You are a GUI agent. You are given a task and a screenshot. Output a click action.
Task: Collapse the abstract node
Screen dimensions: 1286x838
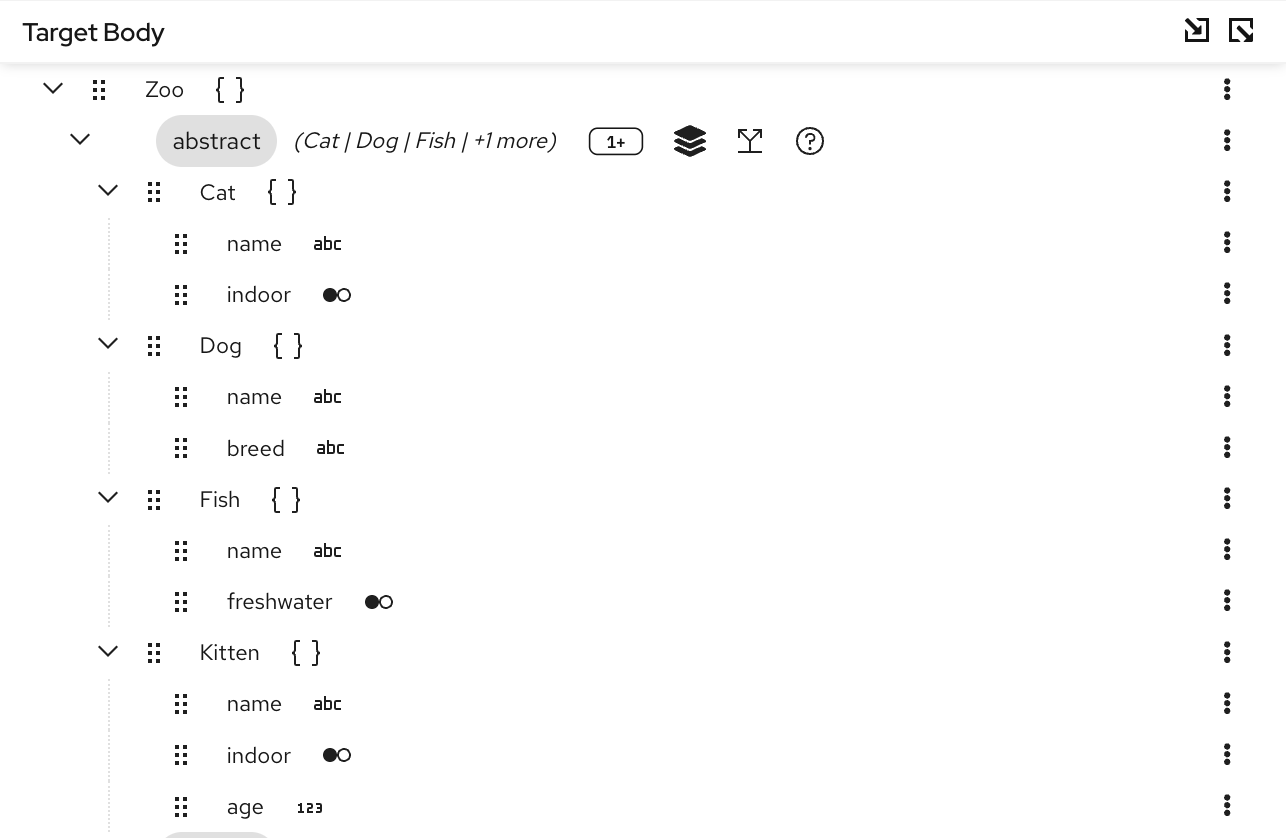(80, 140)
